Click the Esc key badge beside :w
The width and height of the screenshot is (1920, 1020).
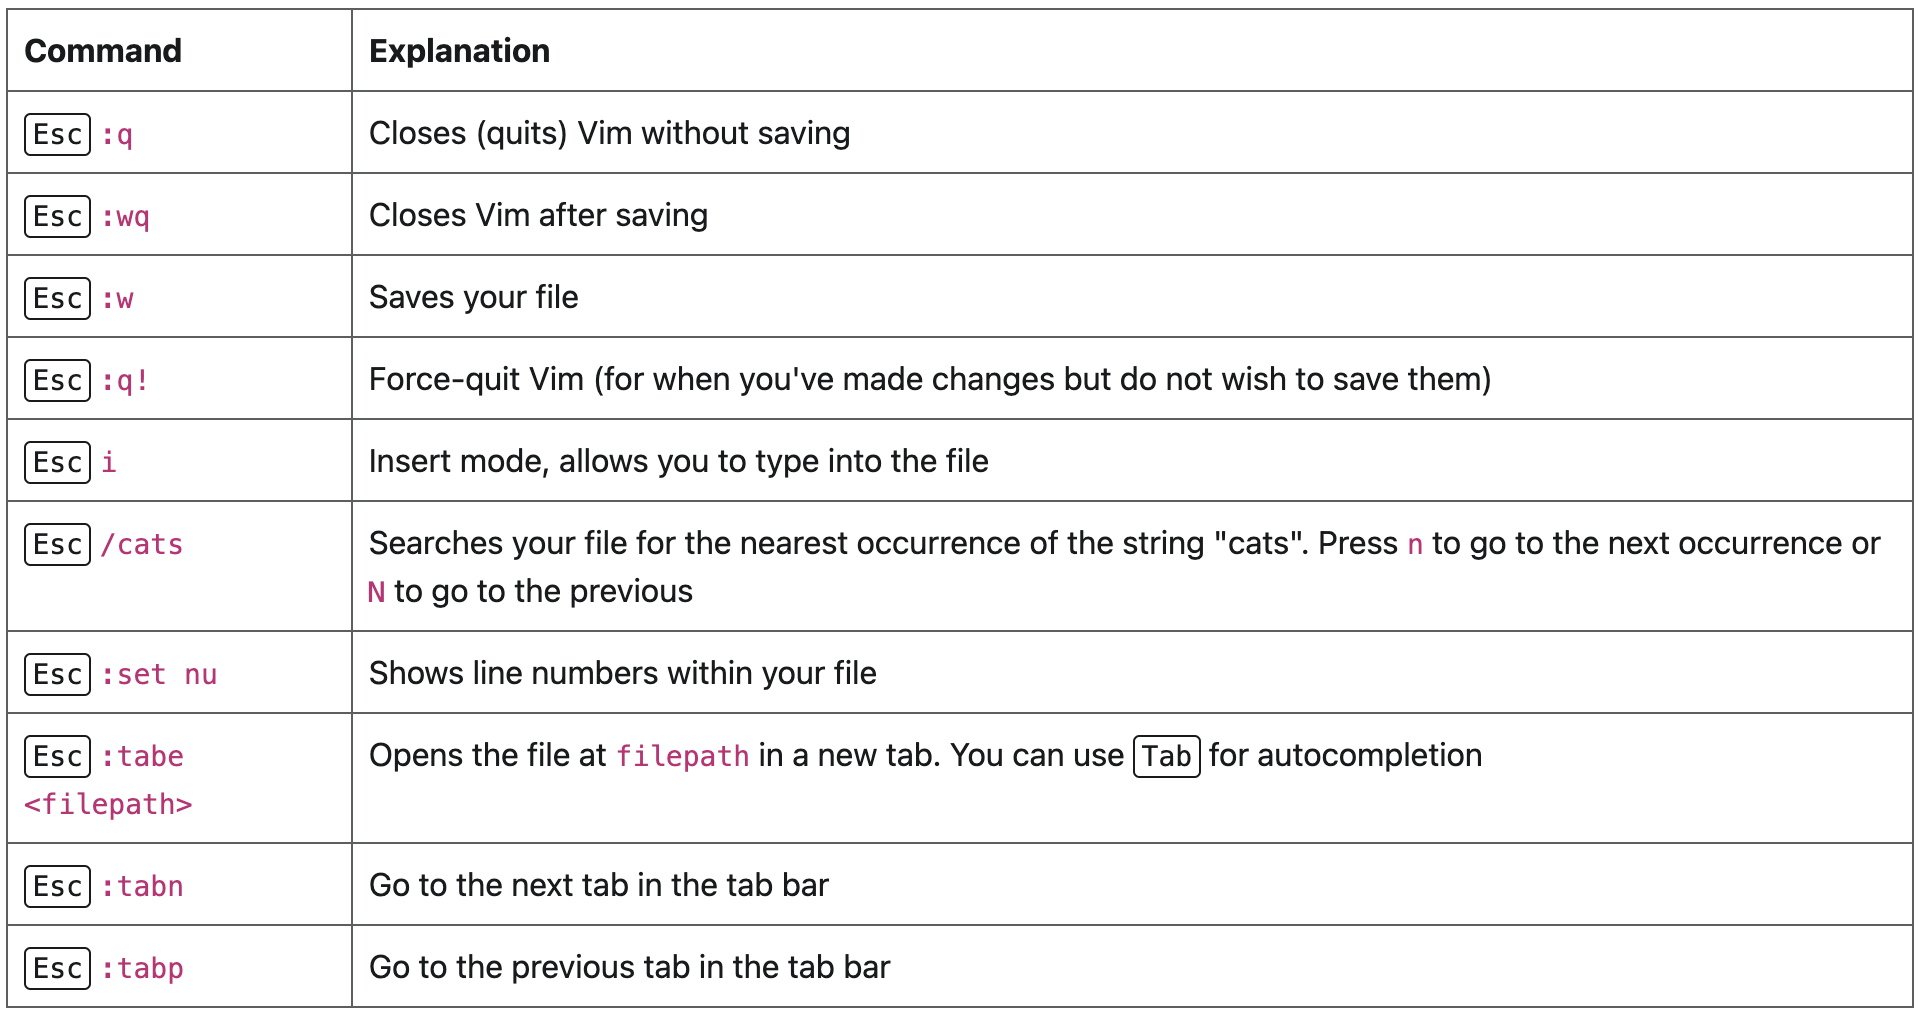point(57,298)
